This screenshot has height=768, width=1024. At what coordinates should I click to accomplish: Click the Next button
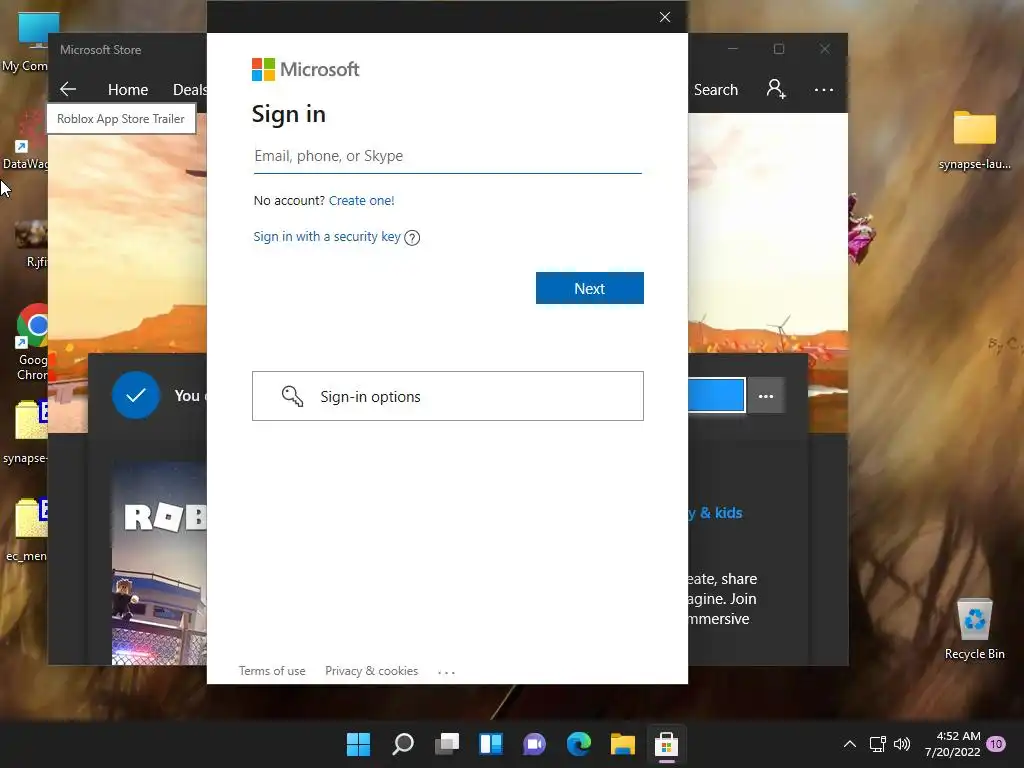[x=590, y=288]
